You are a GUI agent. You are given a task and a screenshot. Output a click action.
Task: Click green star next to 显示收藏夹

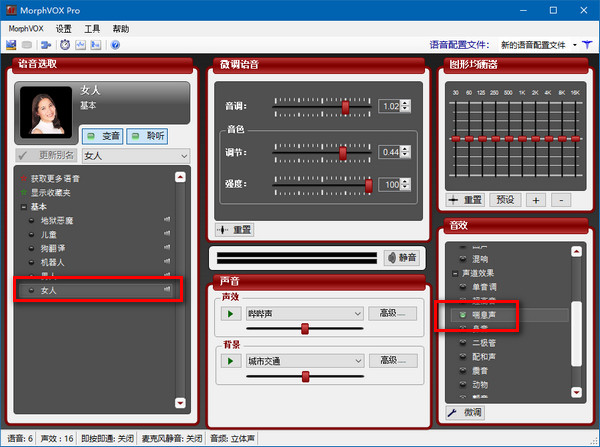(x=24, y=192)
